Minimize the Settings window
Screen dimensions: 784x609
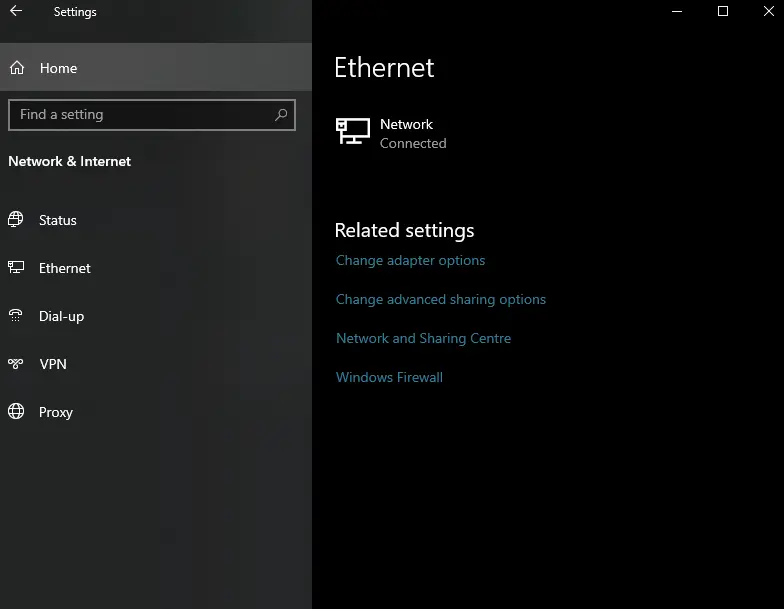pos(677,11)
